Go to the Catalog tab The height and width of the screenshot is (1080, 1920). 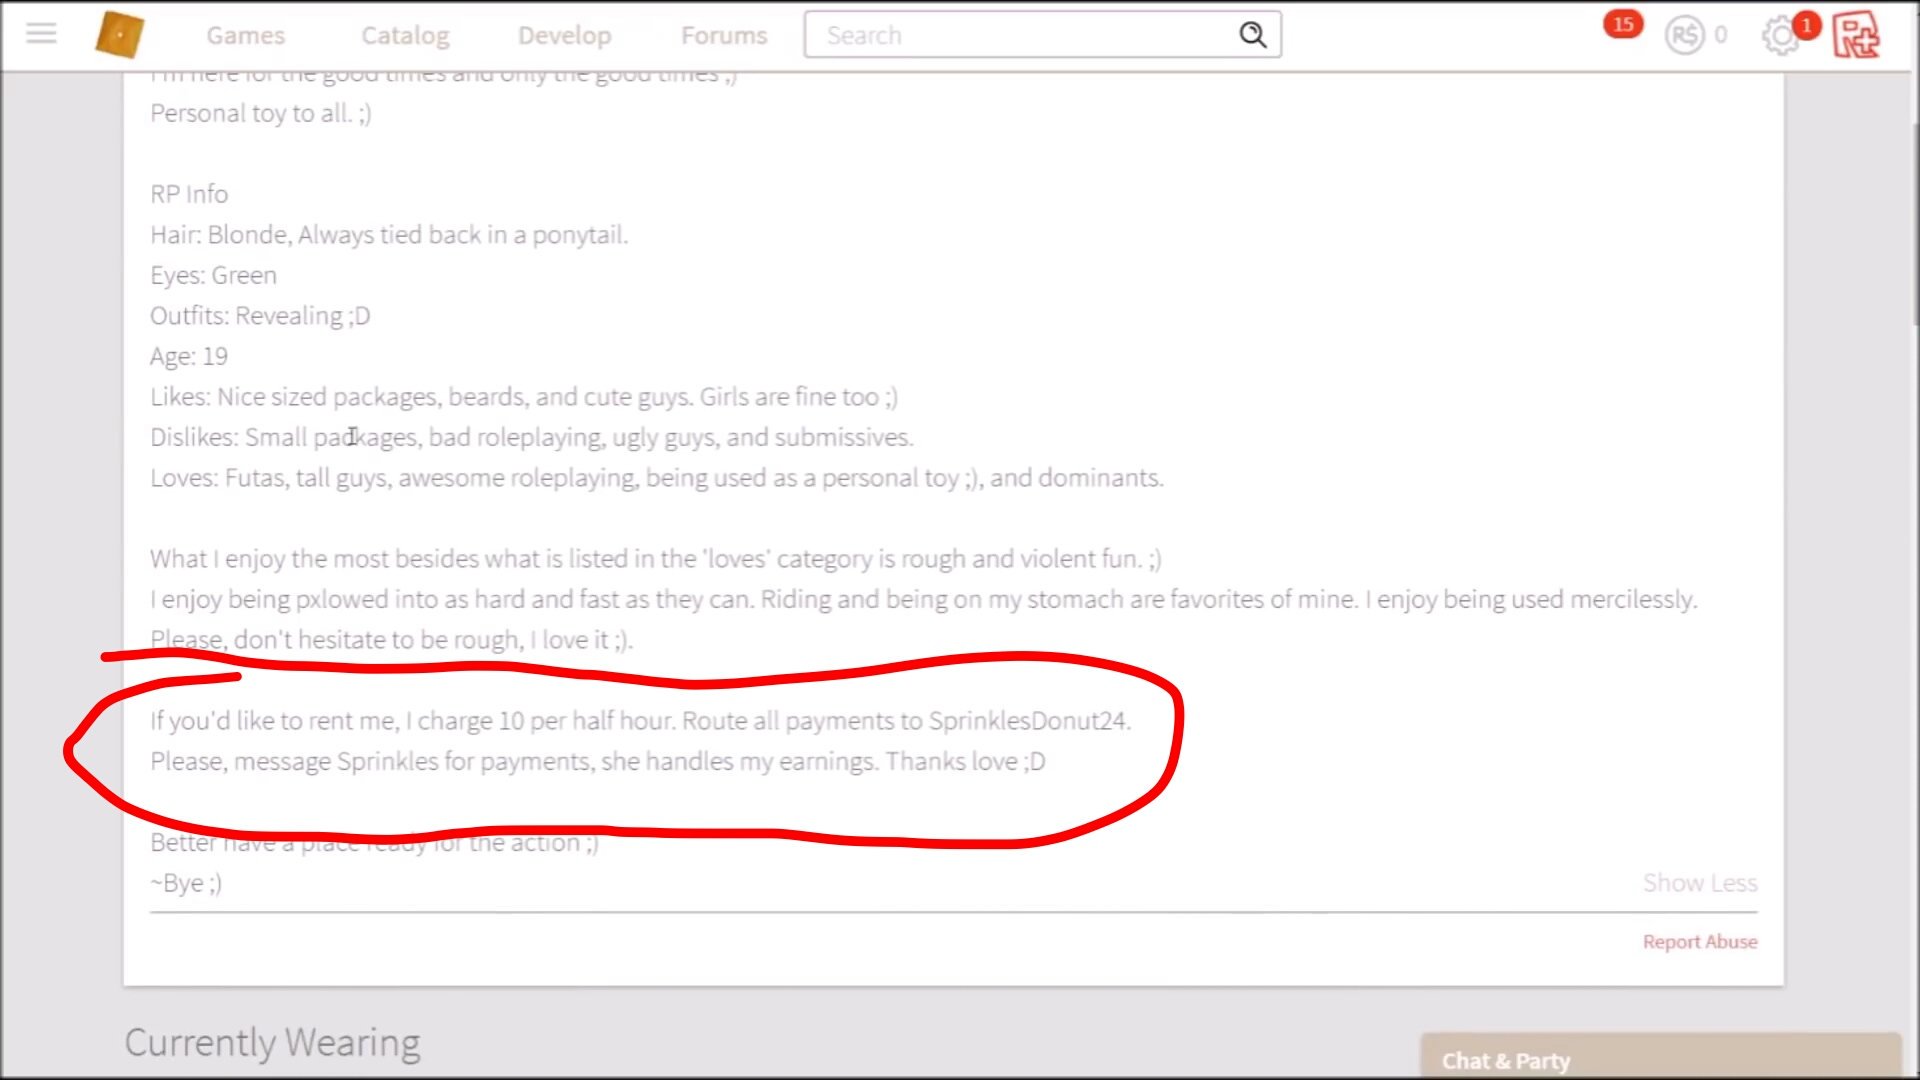tap(405, 36)
